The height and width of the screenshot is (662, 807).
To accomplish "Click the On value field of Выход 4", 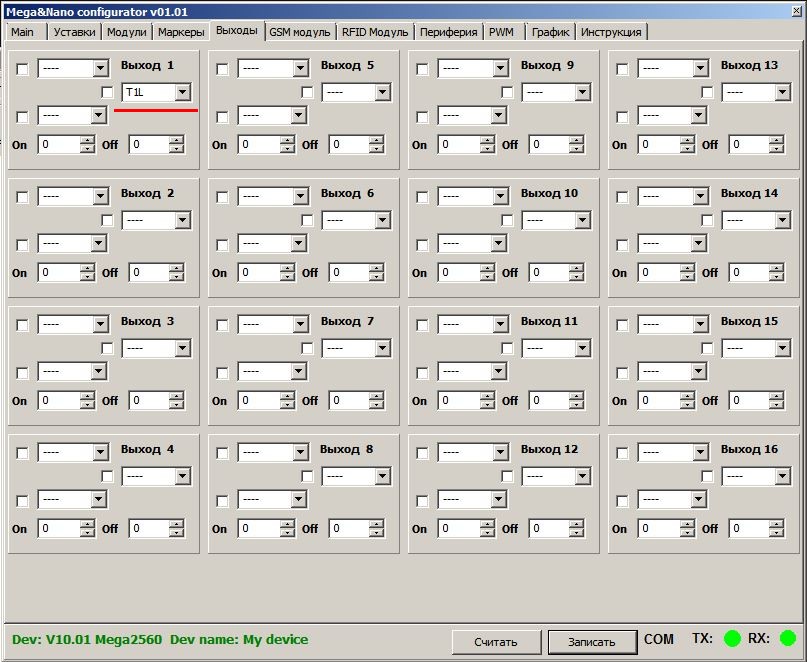I will pos(59,529).
